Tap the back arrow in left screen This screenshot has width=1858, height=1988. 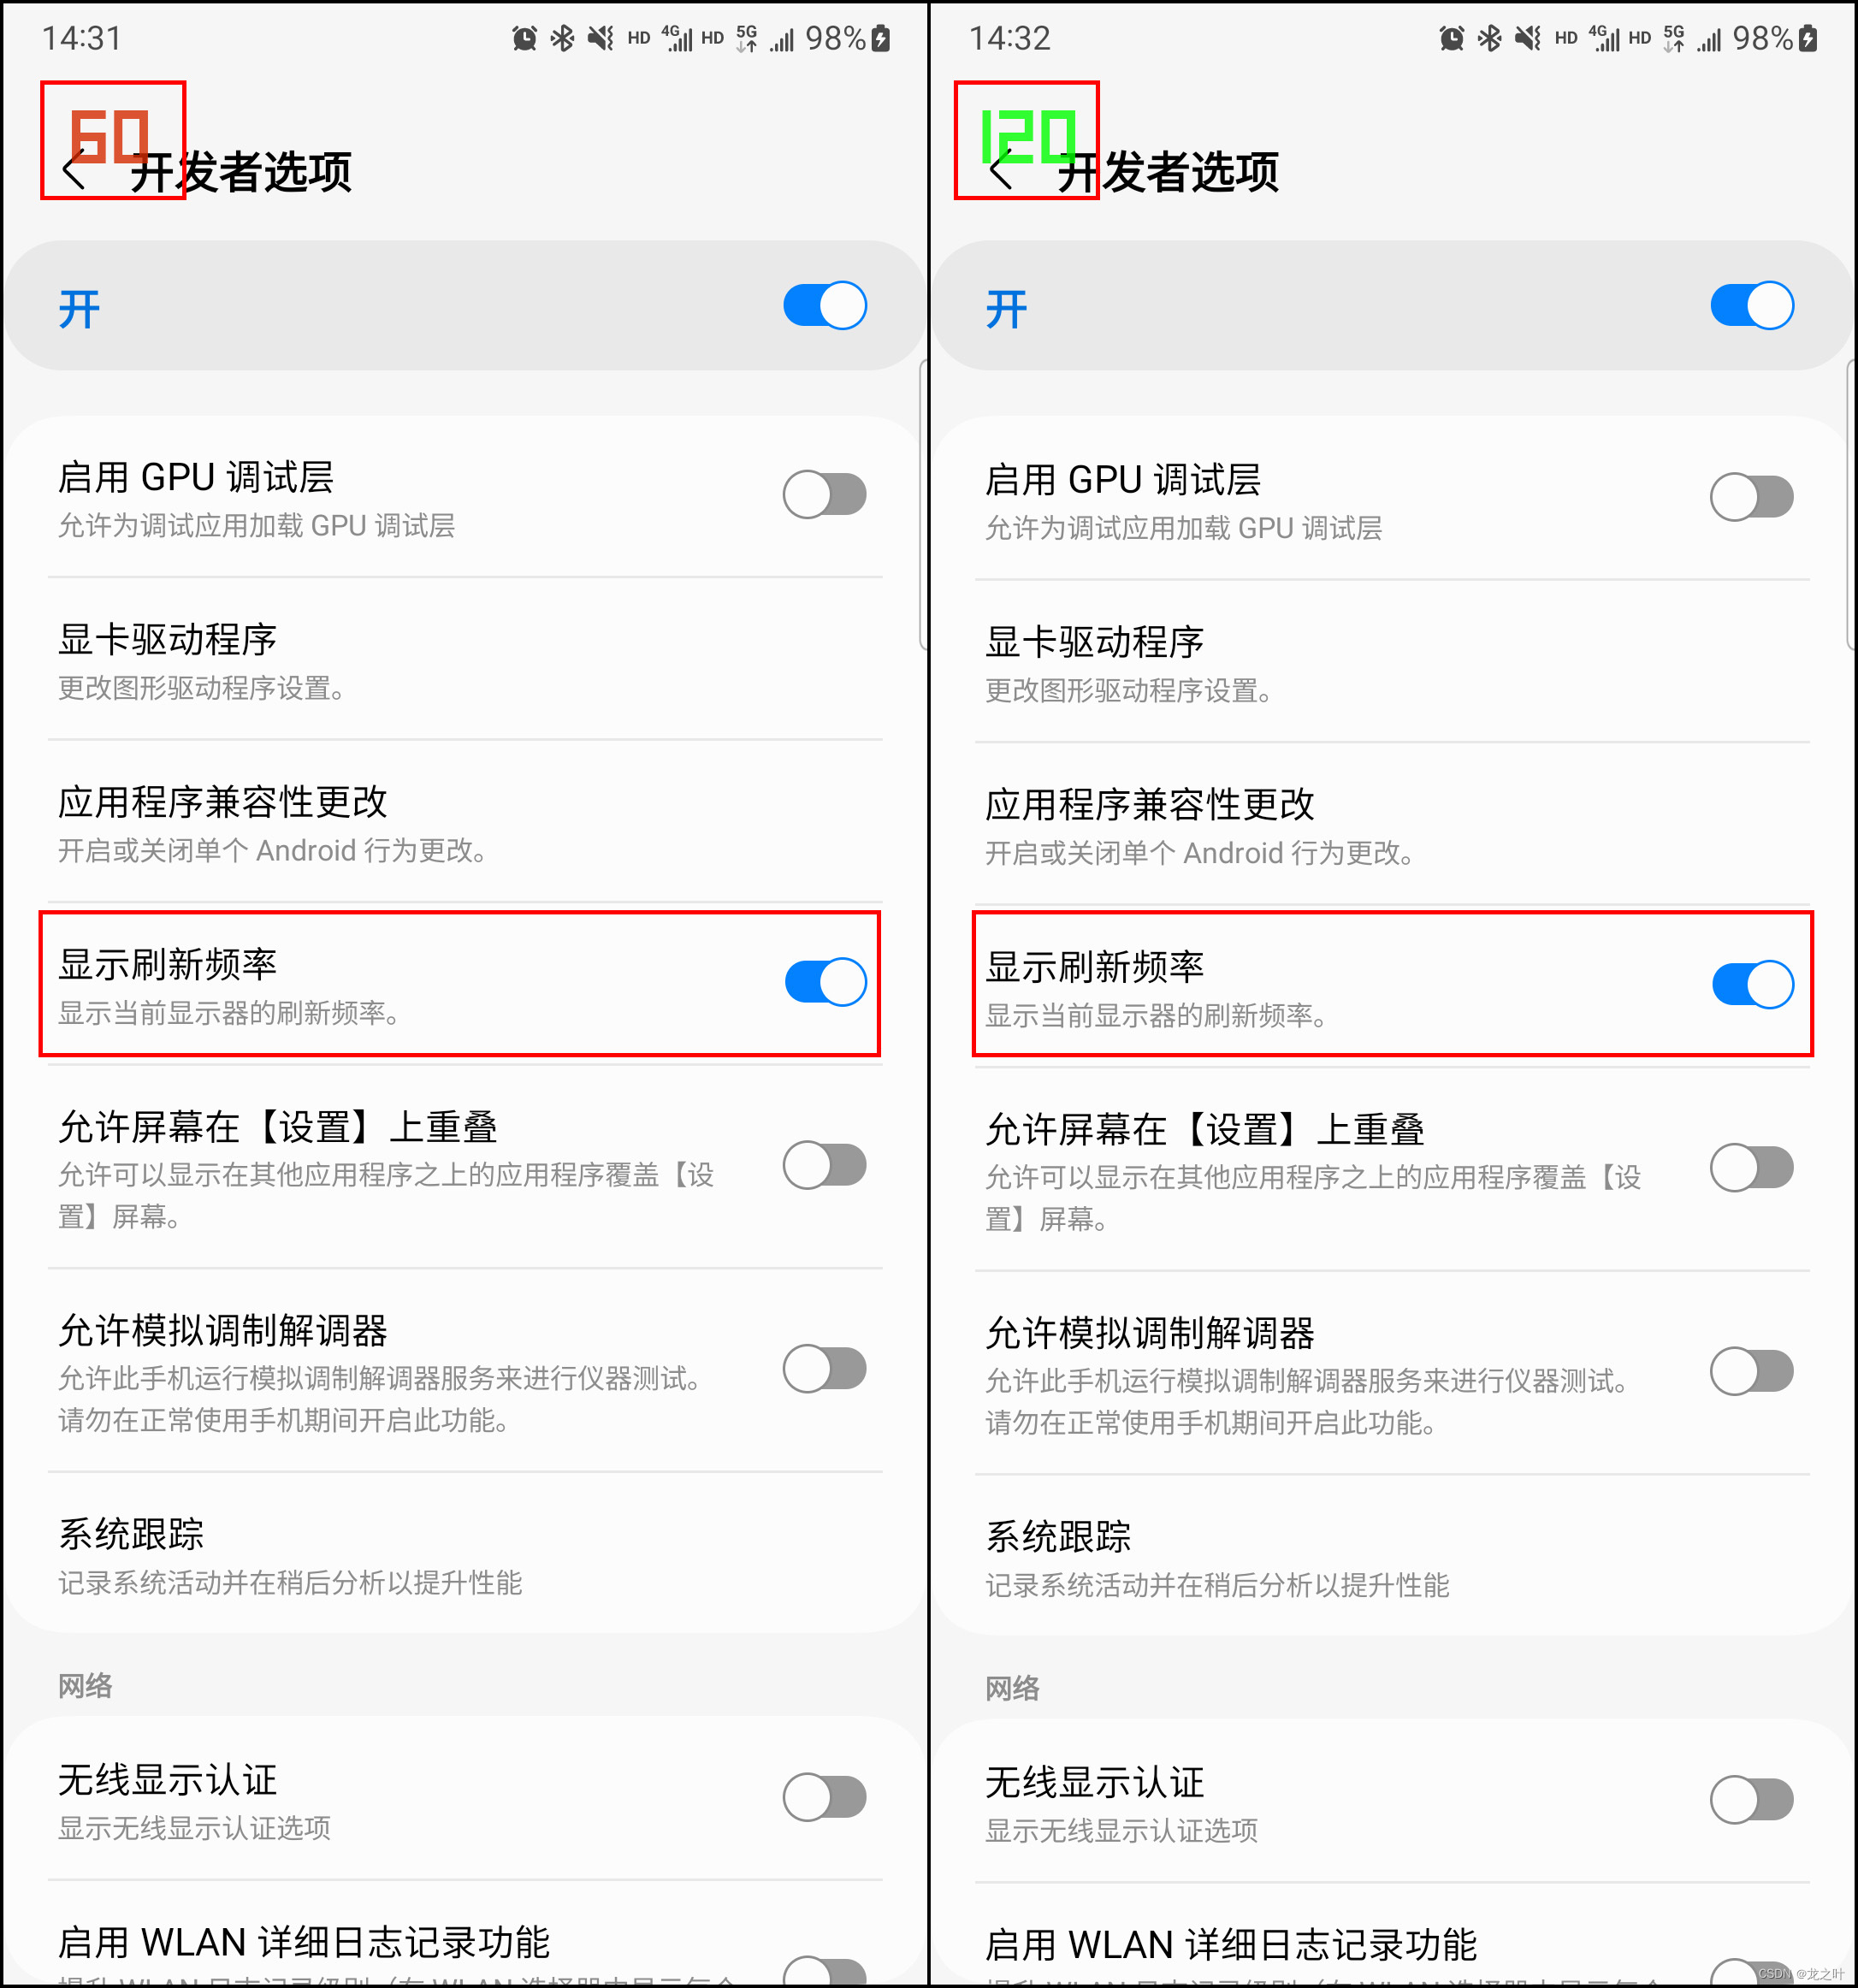(x=73, y=172)
